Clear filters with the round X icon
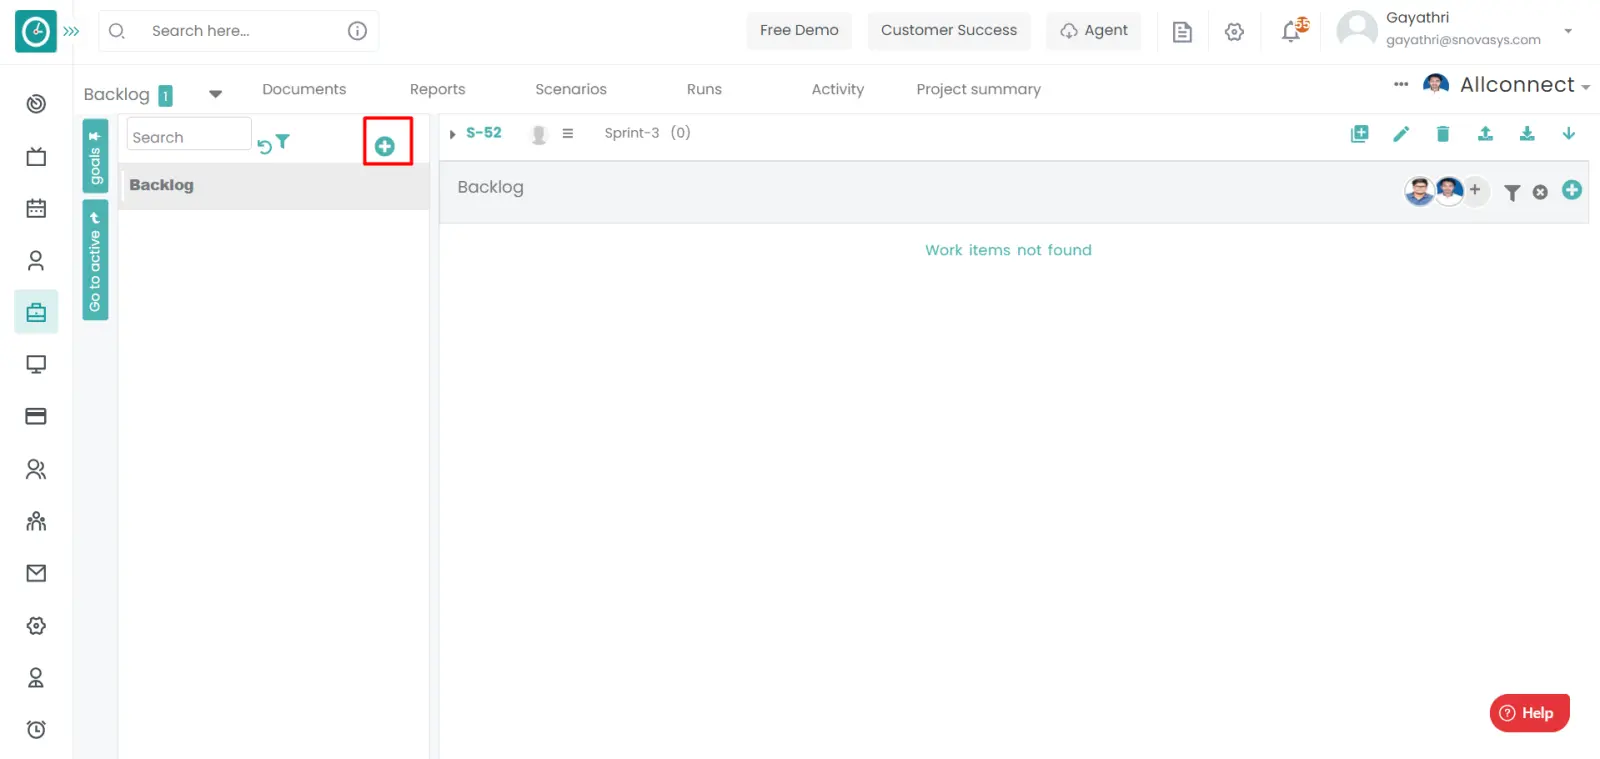Image resolution: width=1600 pixels, height=759 pixels. click(x=1540, y=192)
